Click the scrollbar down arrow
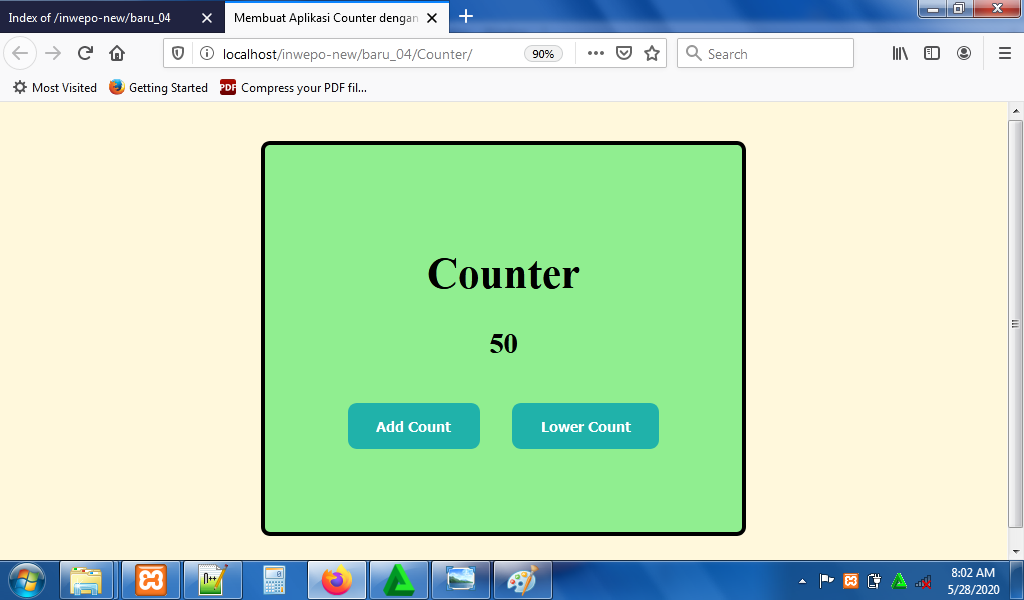 tap(1016, 552)
